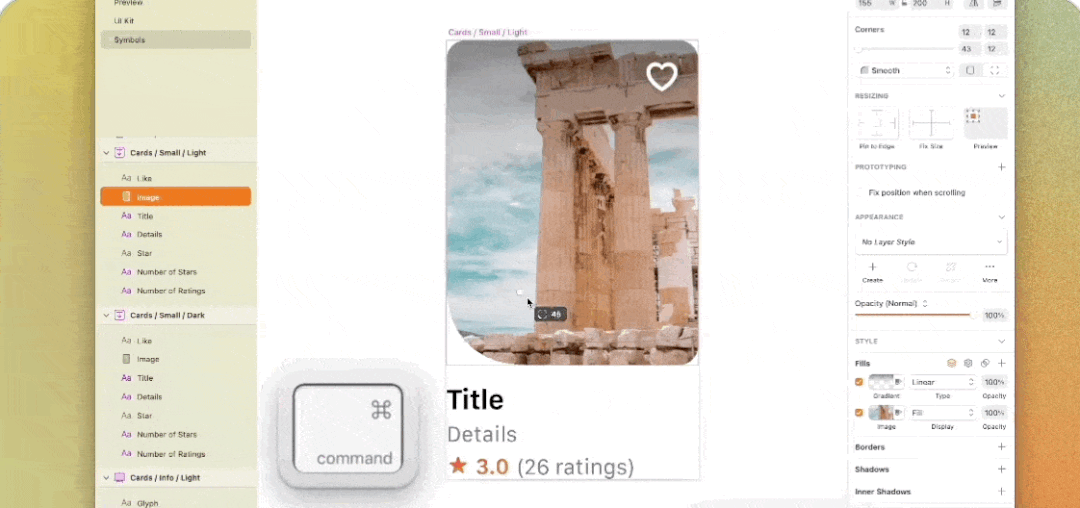
Task: Click the Opacity slider track
Action: (x=915, y=315)
